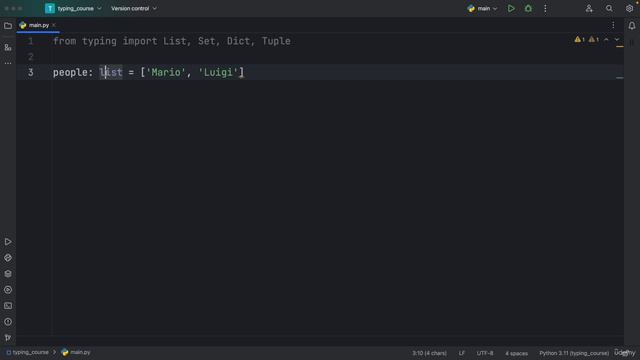Click the cursor position 3:10 status

pos(429,353)
